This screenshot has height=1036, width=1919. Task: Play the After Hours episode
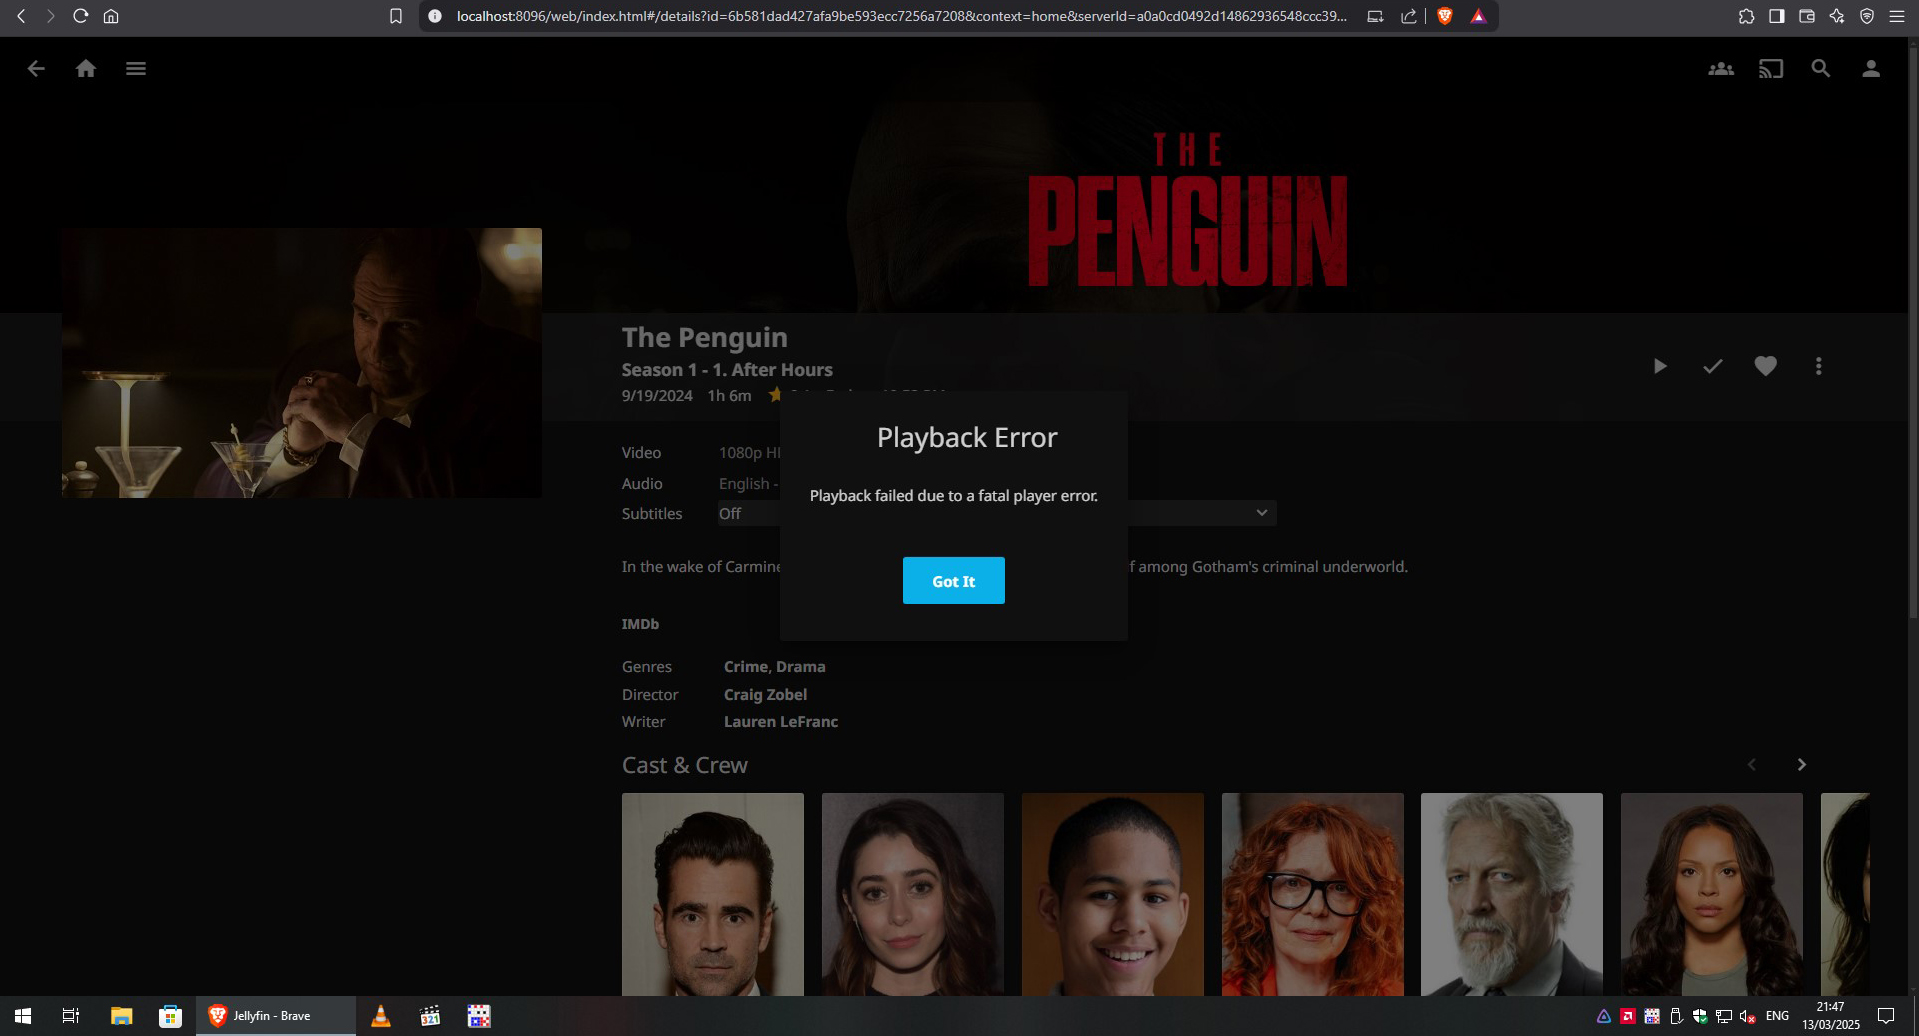1660,366
